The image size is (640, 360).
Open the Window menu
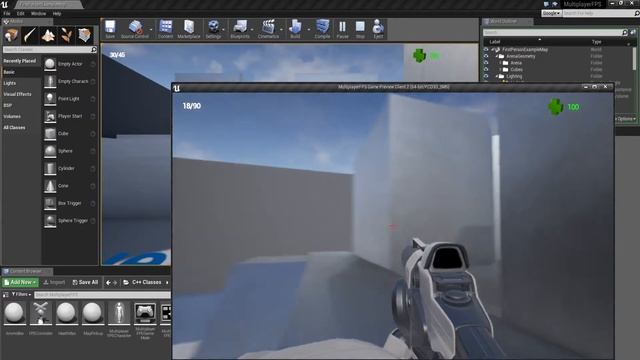point(38,13)
